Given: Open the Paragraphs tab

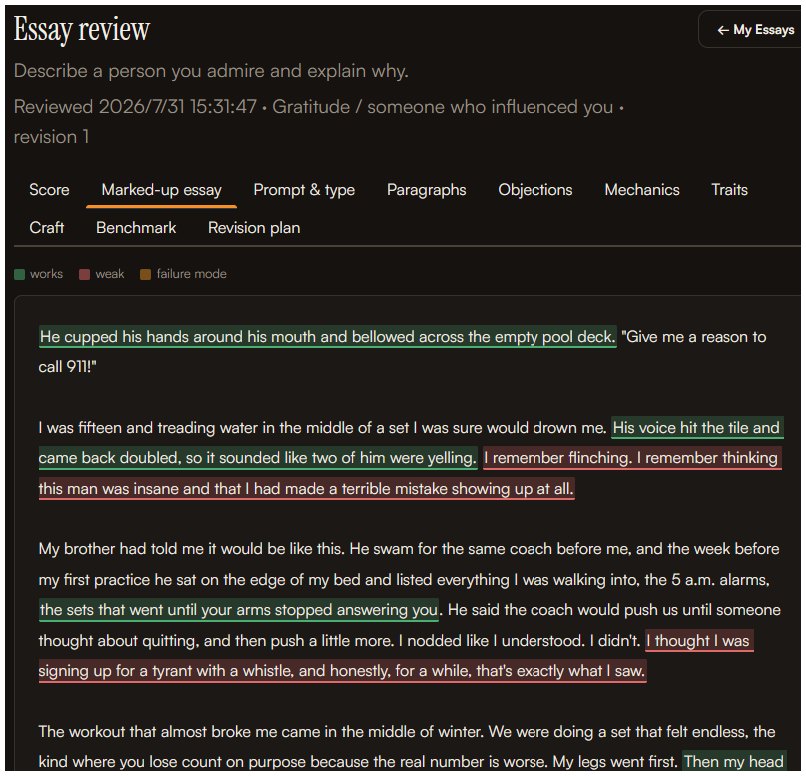Looking at the screenshot, I should pyautogui.click(x=427, y=190).
